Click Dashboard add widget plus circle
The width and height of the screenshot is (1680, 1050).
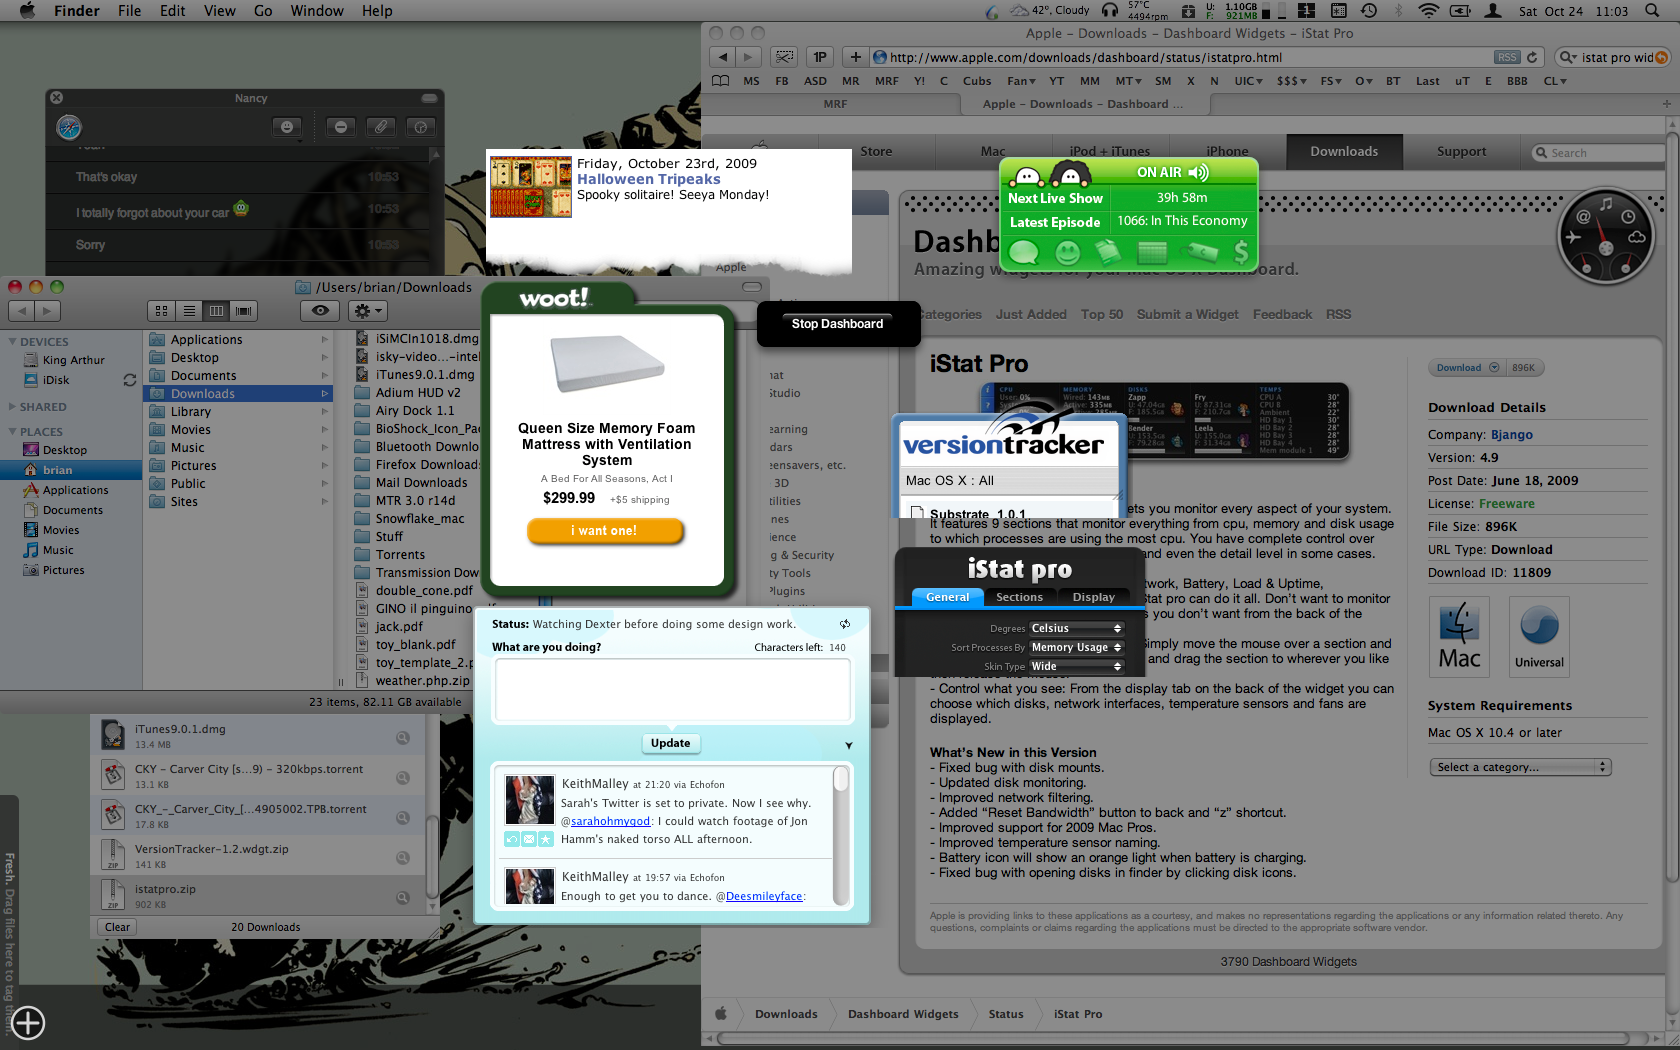click(28, 1023)
